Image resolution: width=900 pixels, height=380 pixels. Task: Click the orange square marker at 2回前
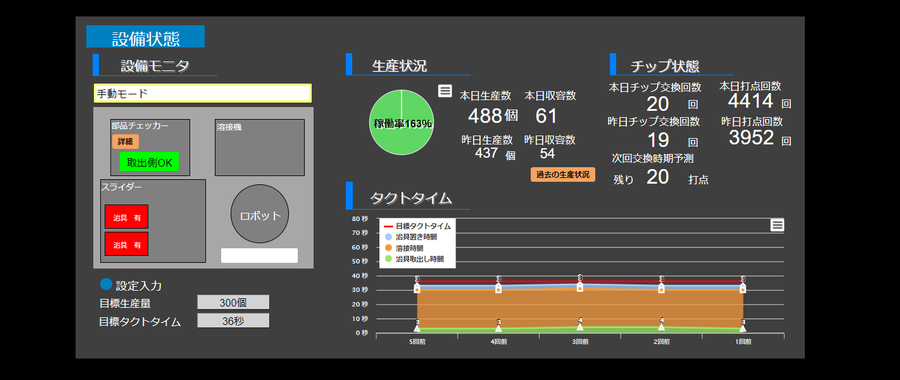[662, 290]
